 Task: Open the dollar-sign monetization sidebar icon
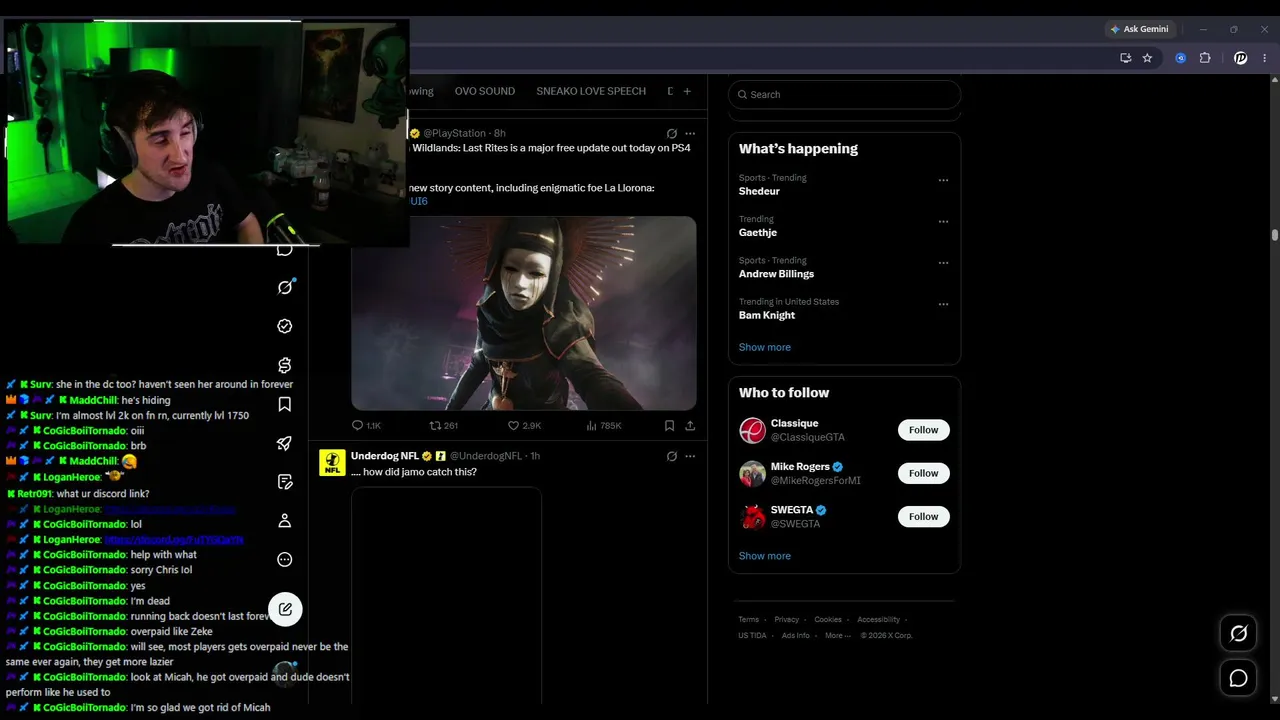click(285, 365)
